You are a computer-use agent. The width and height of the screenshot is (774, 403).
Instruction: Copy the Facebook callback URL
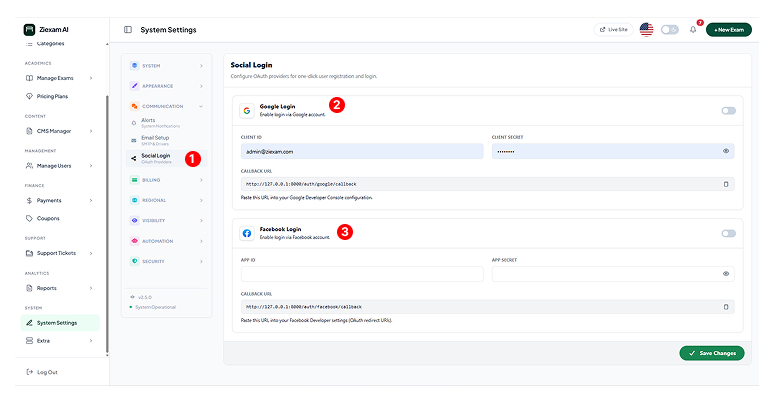[x=726, y=307]
